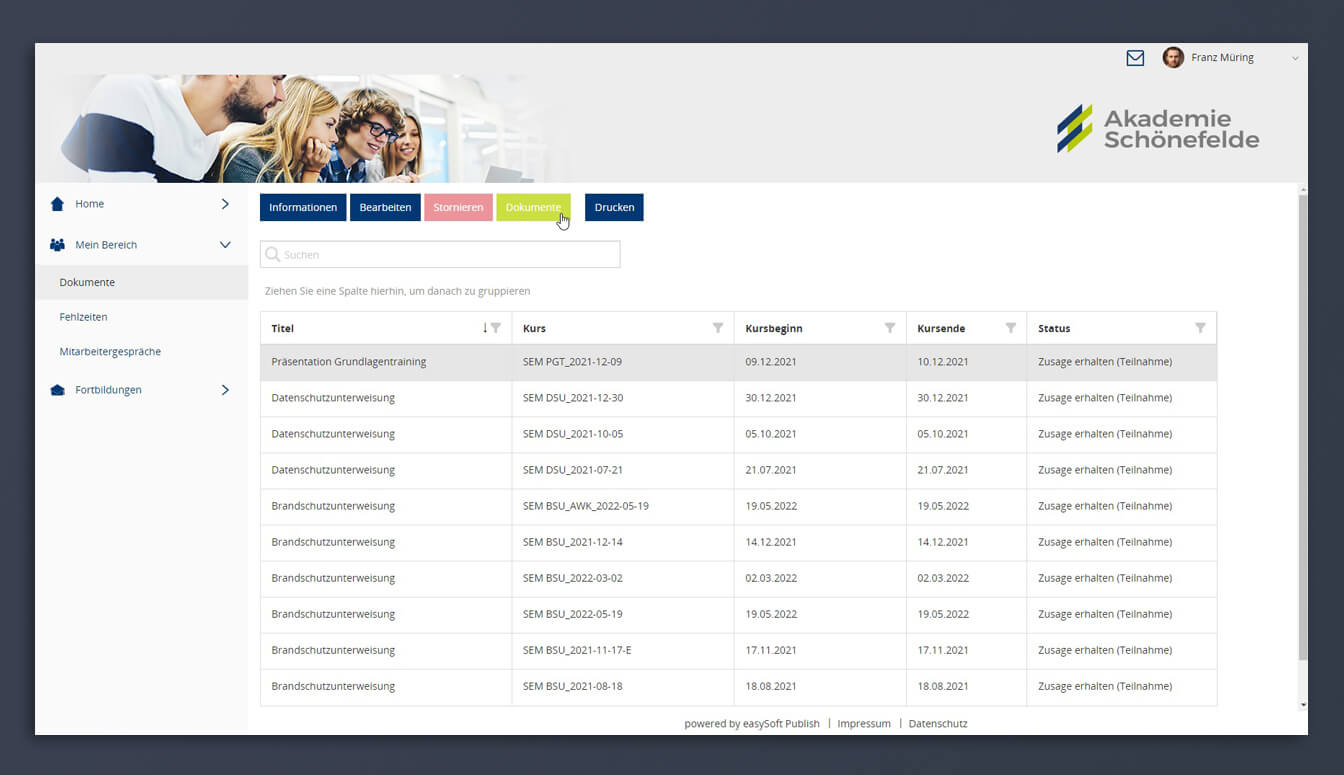The image size is (1344, 775).
Task: Click the Suchen search field
Action: coord(440,254)
